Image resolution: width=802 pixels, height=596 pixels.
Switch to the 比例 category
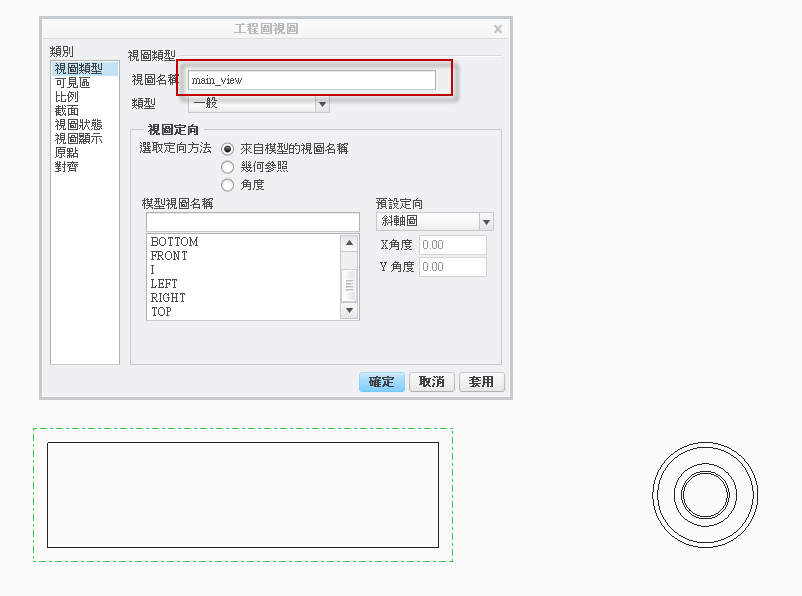(x=66, y=97)
